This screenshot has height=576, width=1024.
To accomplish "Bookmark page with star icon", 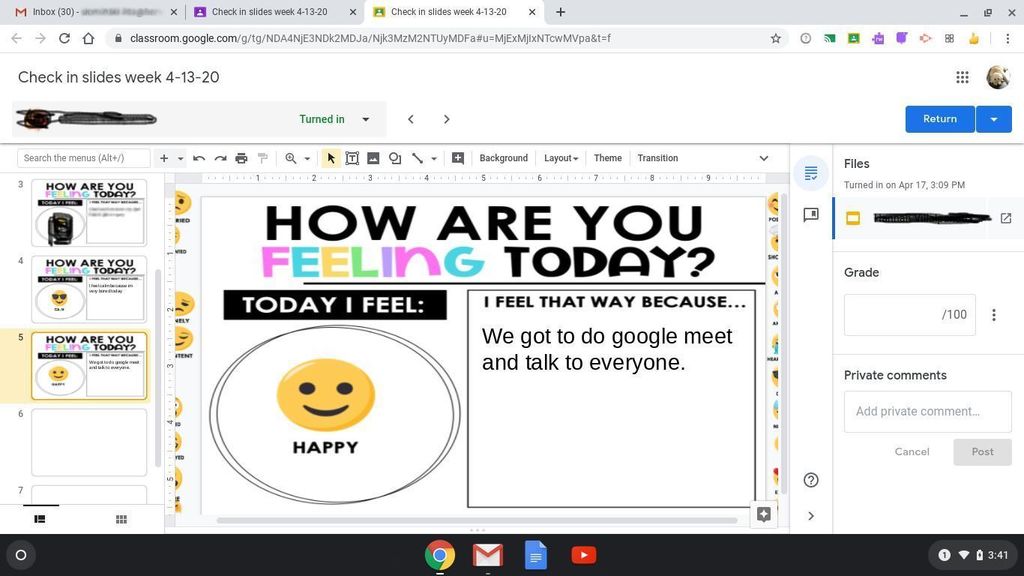I will pos(775,39).
